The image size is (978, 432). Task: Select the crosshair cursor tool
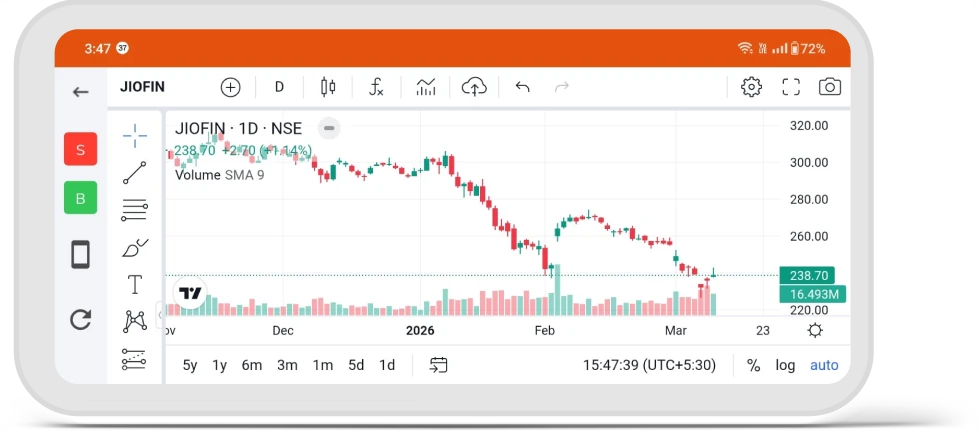click(135, 135)
